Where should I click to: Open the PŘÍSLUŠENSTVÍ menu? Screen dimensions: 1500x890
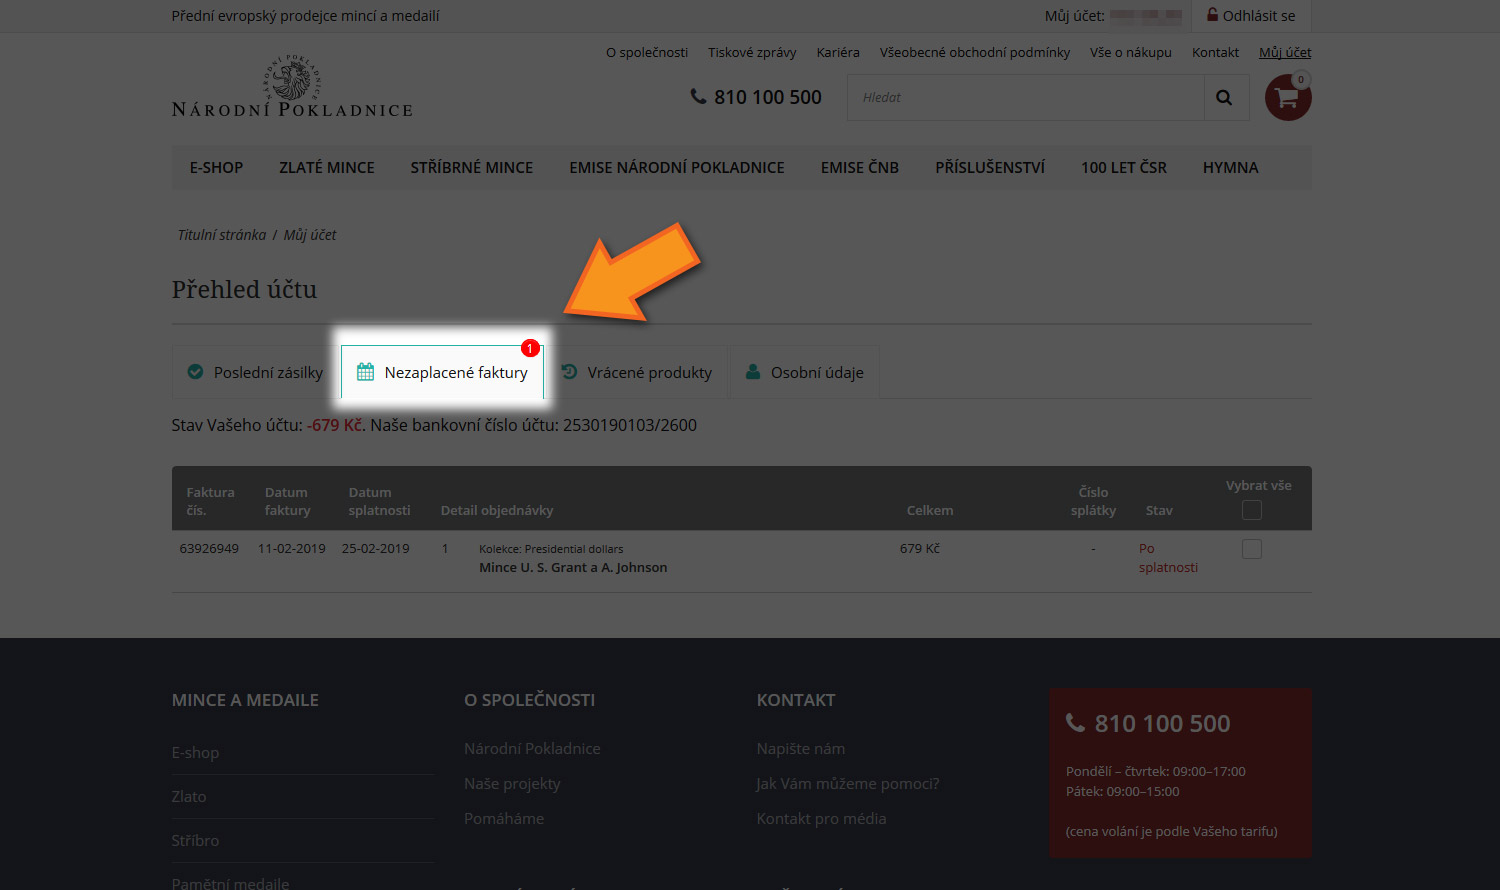(990, 168)
